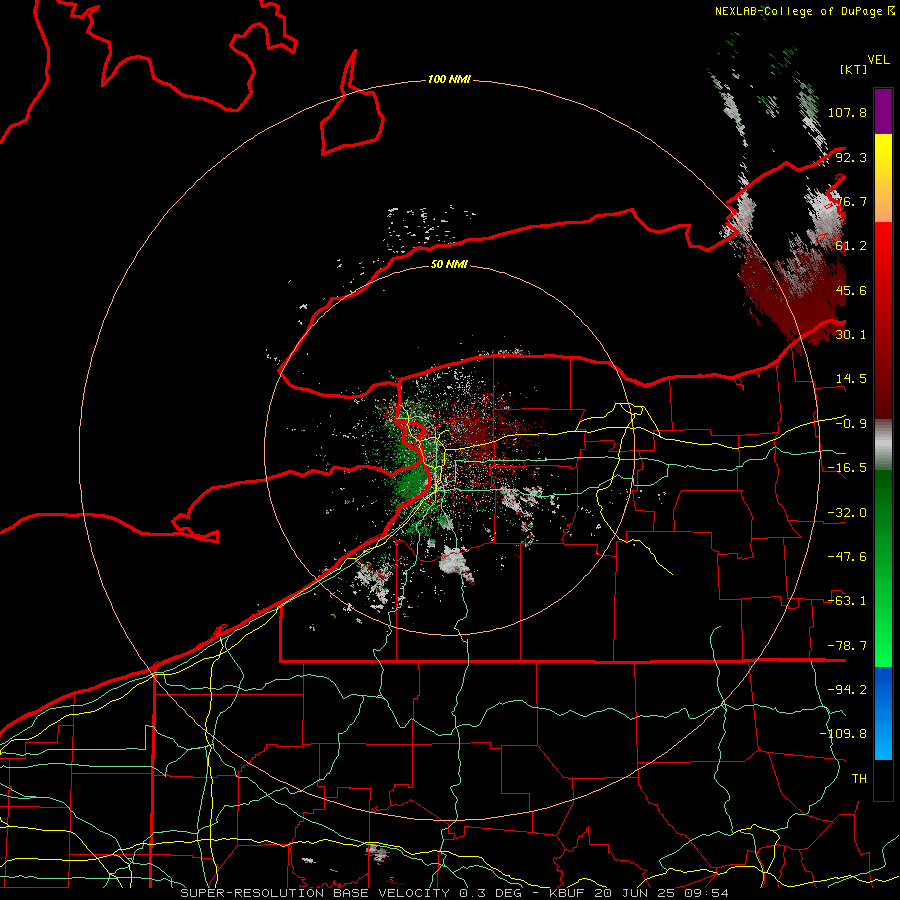Select the 14.5 scale value
Image resolution: width=900 pixels, height=900 pixels.
pyautogui.click(x=851, y=379)
